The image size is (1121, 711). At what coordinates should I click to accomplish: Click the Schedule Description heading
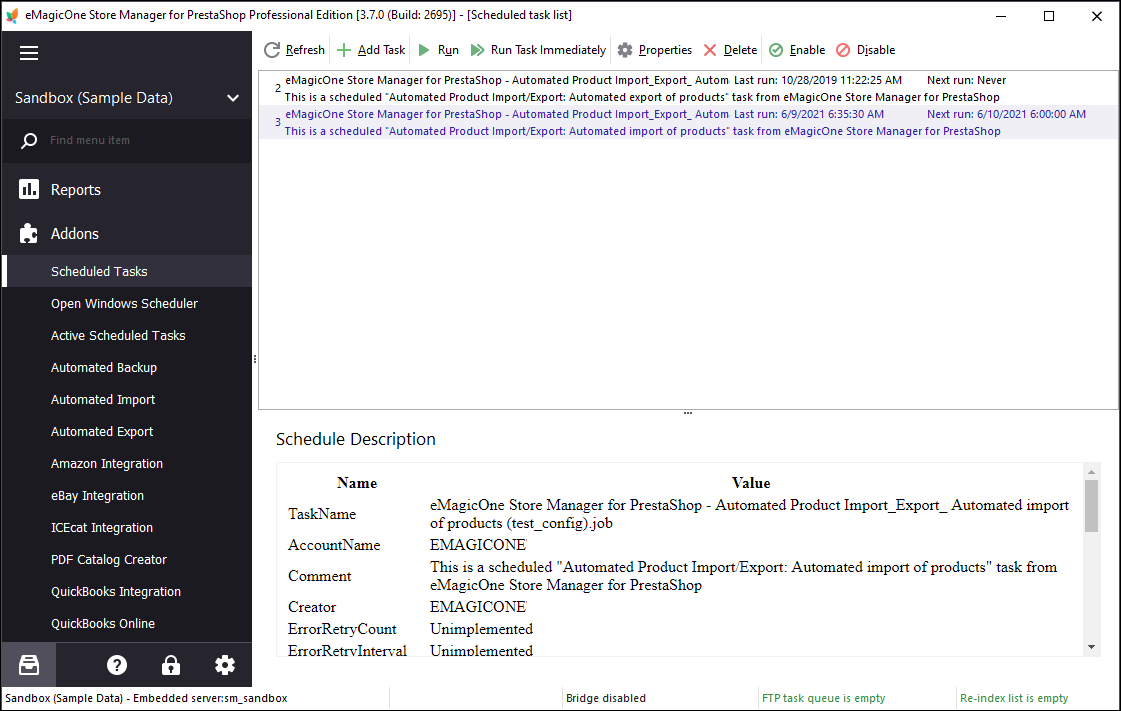(x=355, y=439)
